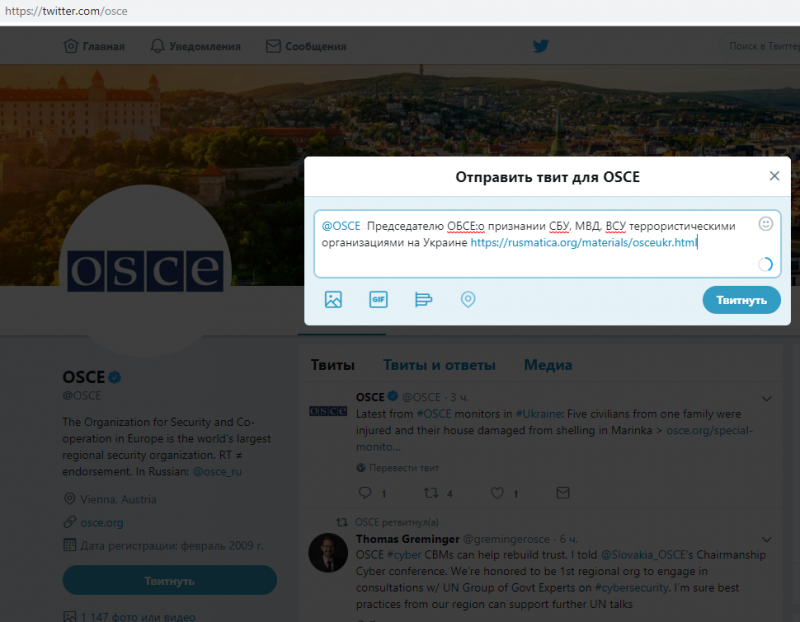Like the OSCE Marinka tweet

pos(497,493)
